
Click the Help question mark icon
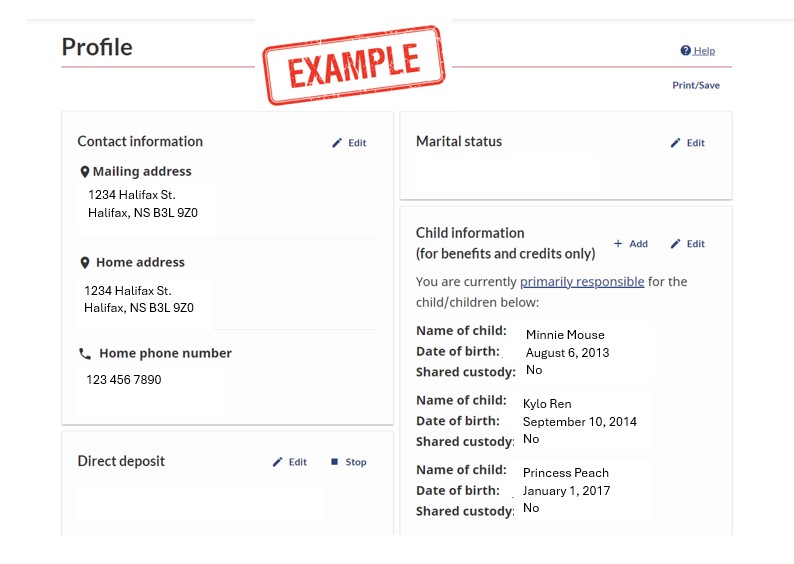click(x=686, y=51)
